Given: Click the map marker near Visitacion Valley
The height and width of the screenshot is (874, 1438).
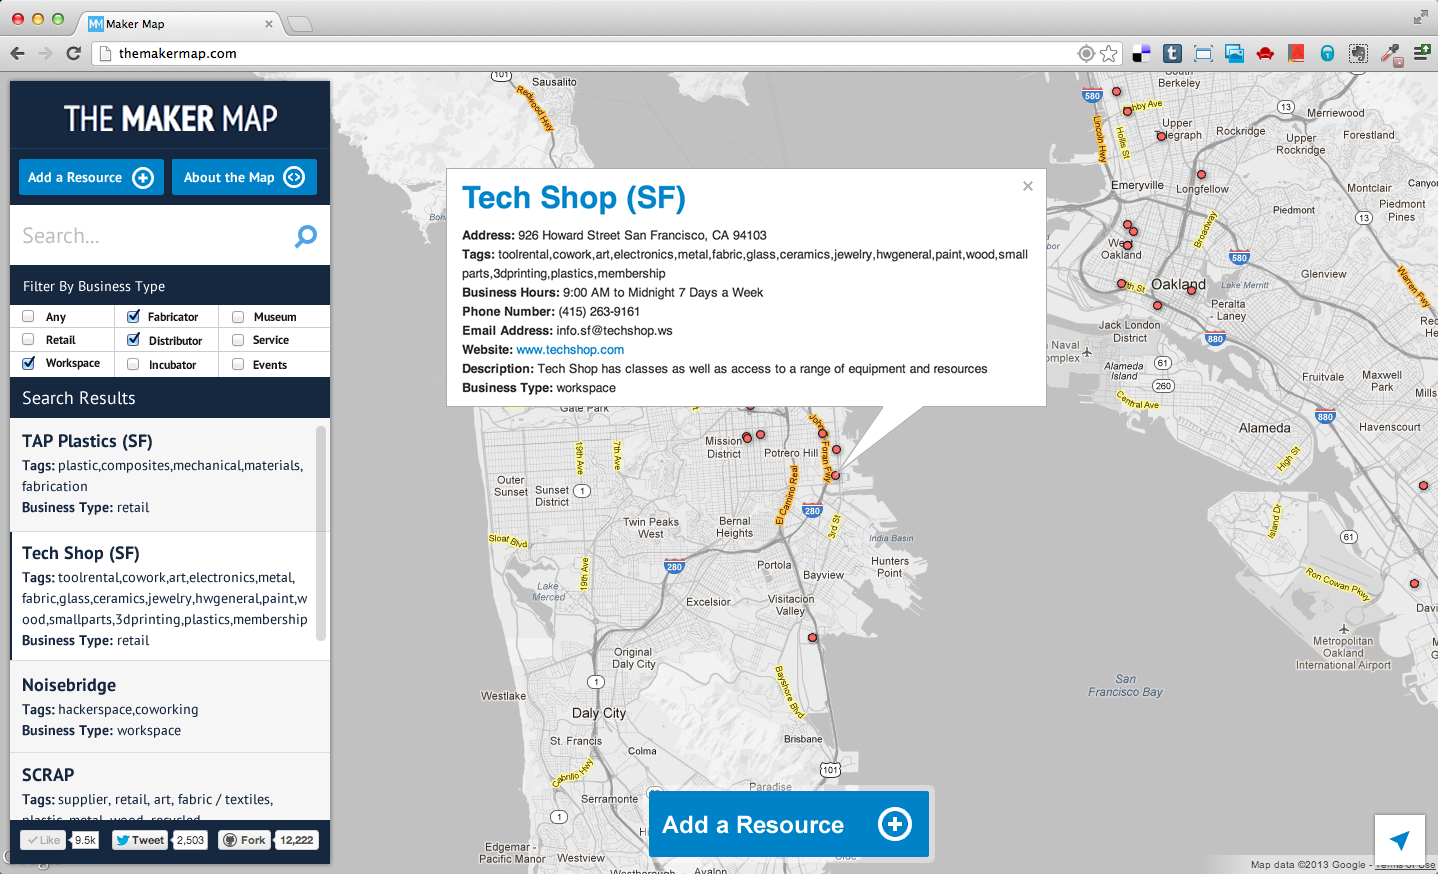Looking at the screenshot, I should point(812,637).
